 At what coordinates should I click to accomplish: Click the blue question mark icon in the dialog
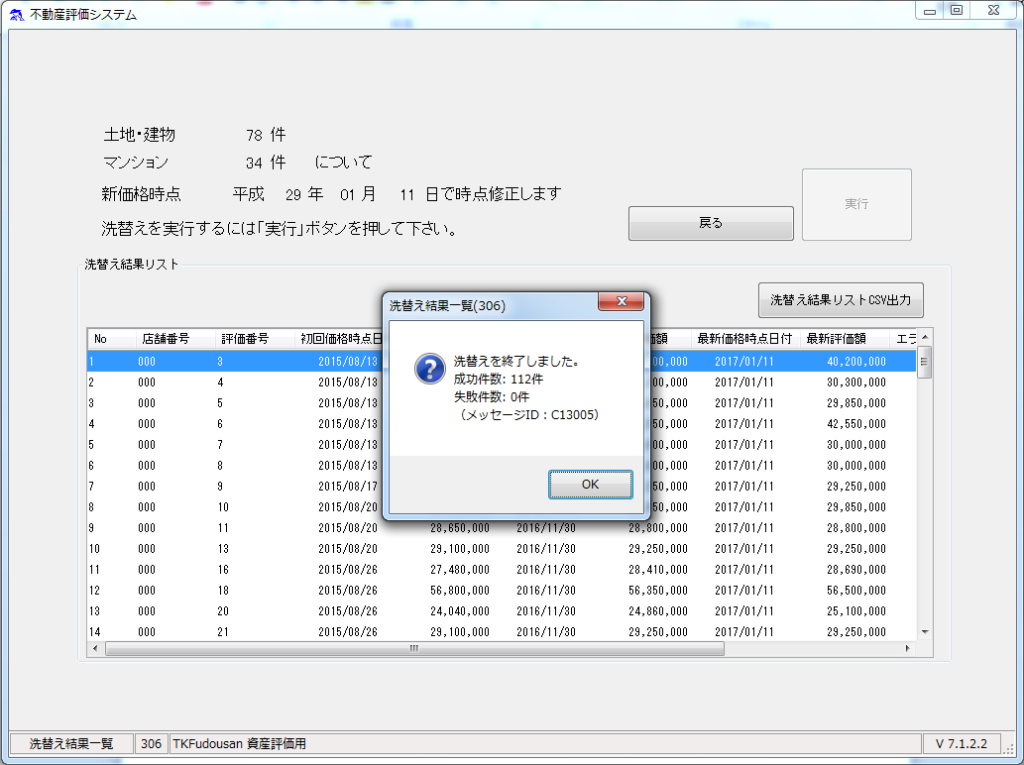[x=429, y=369]
